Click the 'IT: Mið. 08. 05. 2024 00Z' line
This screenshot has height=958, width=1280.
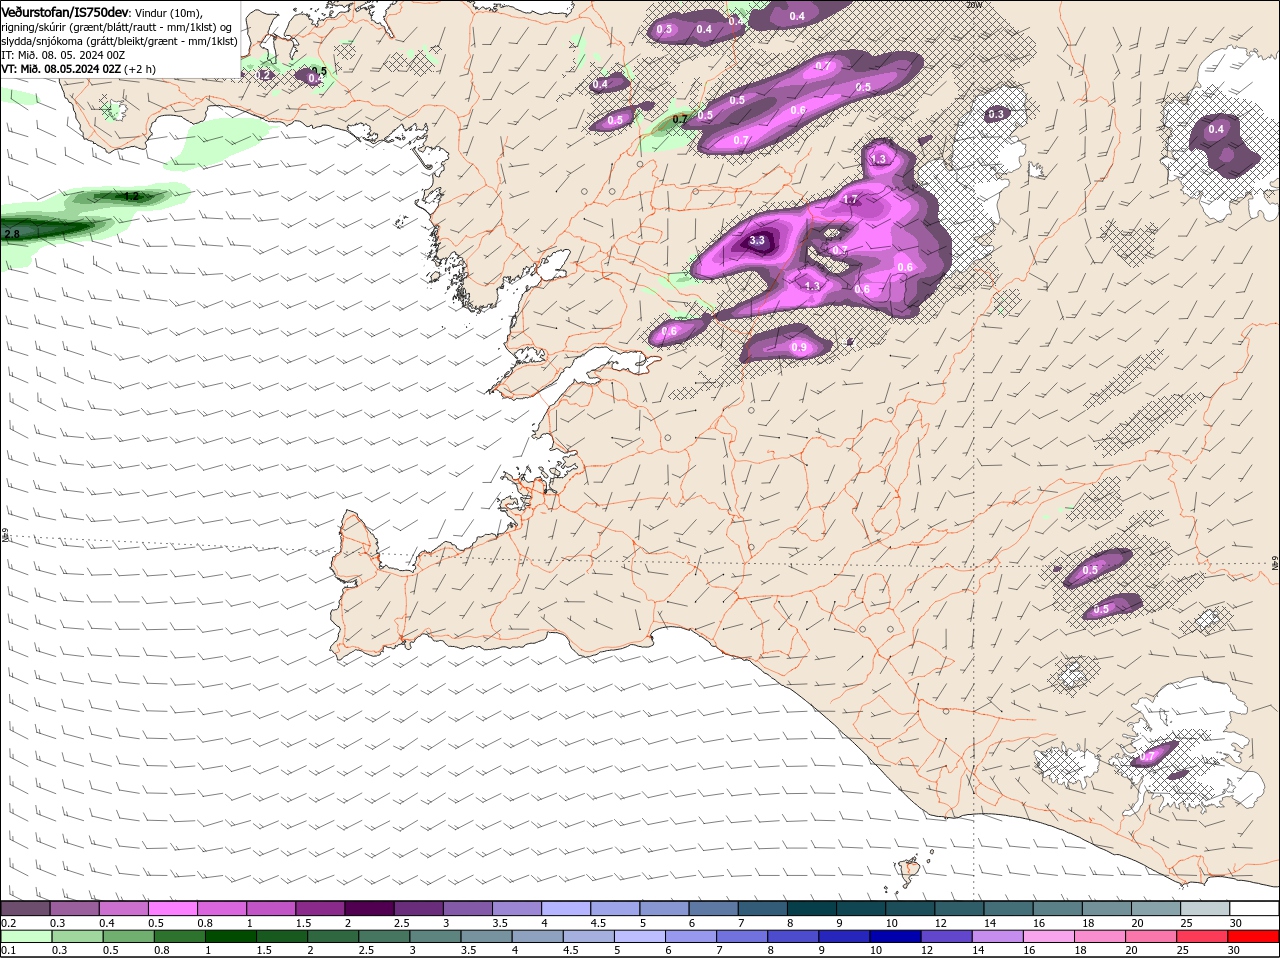click(63, 55)
